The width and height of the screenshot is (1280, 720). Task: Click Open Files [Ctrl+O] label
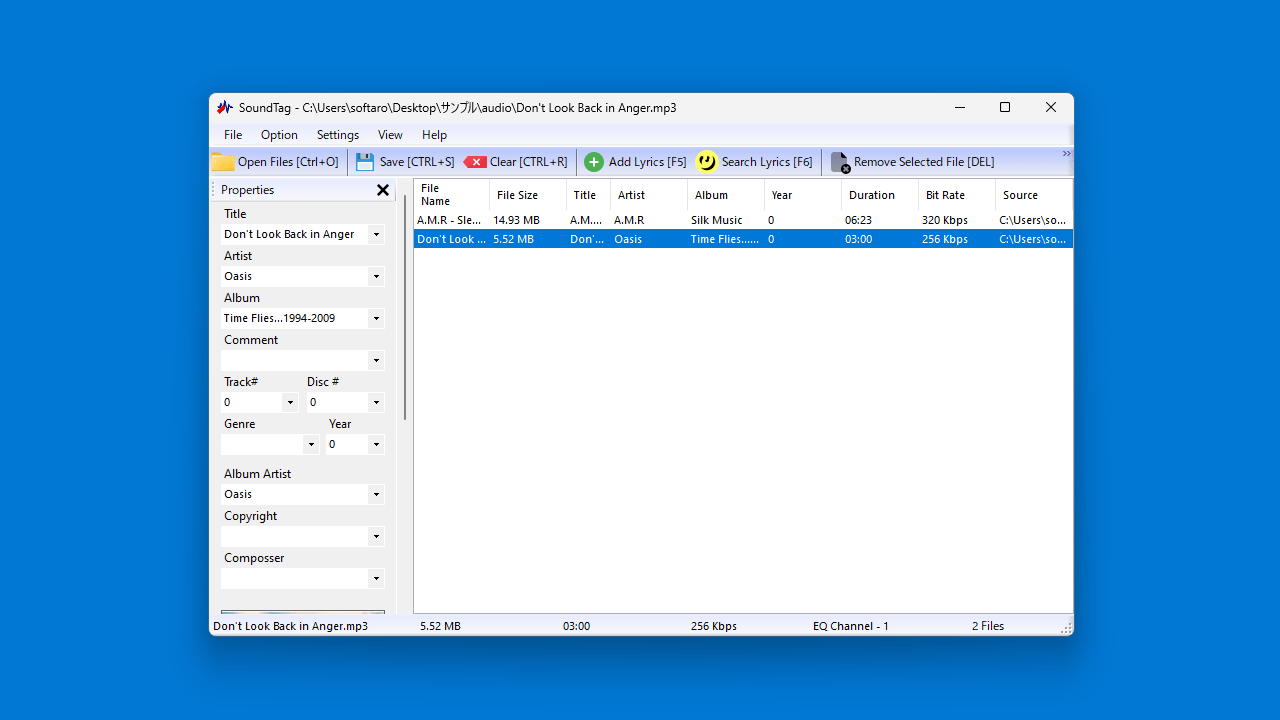(x=288, y=162)
